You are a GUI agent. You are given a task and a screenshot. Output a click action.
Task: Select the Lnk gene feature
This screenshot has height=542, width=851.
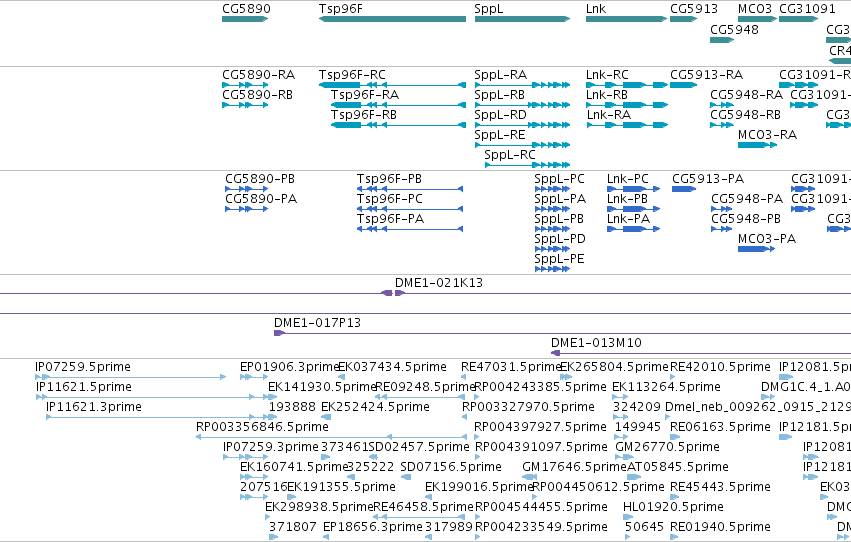pyautogui.click(x=626, y=19)
